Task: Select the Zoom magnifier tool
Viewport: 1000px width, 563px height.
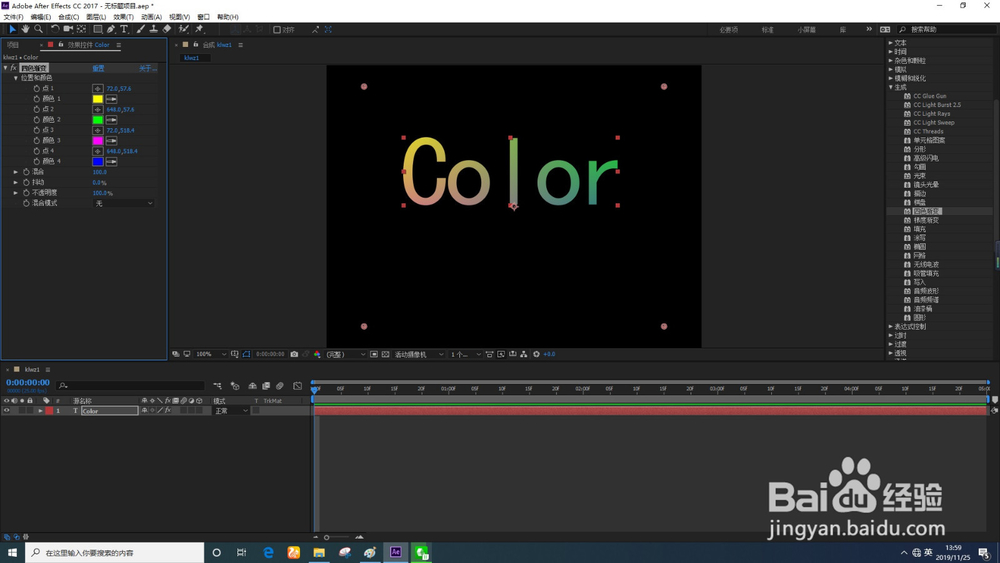Action: pyautogui.click(x=38, y=29)
